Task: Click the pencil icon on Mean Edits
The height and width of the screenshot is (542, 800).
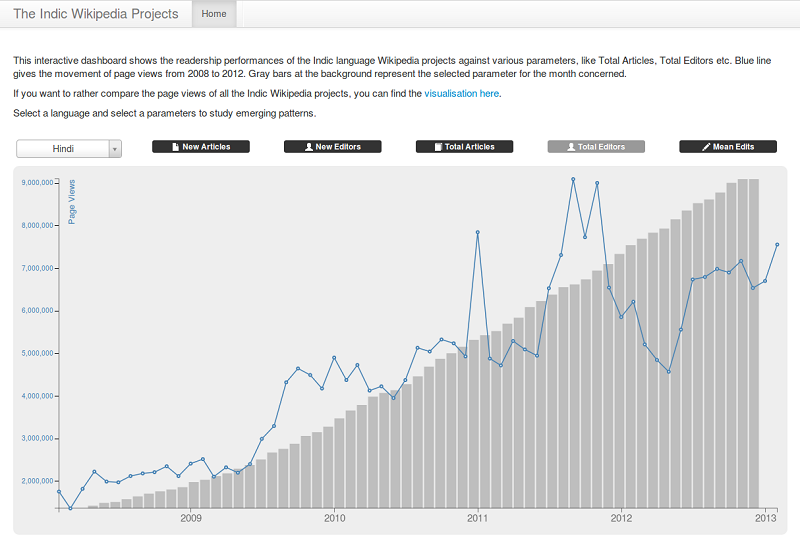Action: (x=707, y=147)
